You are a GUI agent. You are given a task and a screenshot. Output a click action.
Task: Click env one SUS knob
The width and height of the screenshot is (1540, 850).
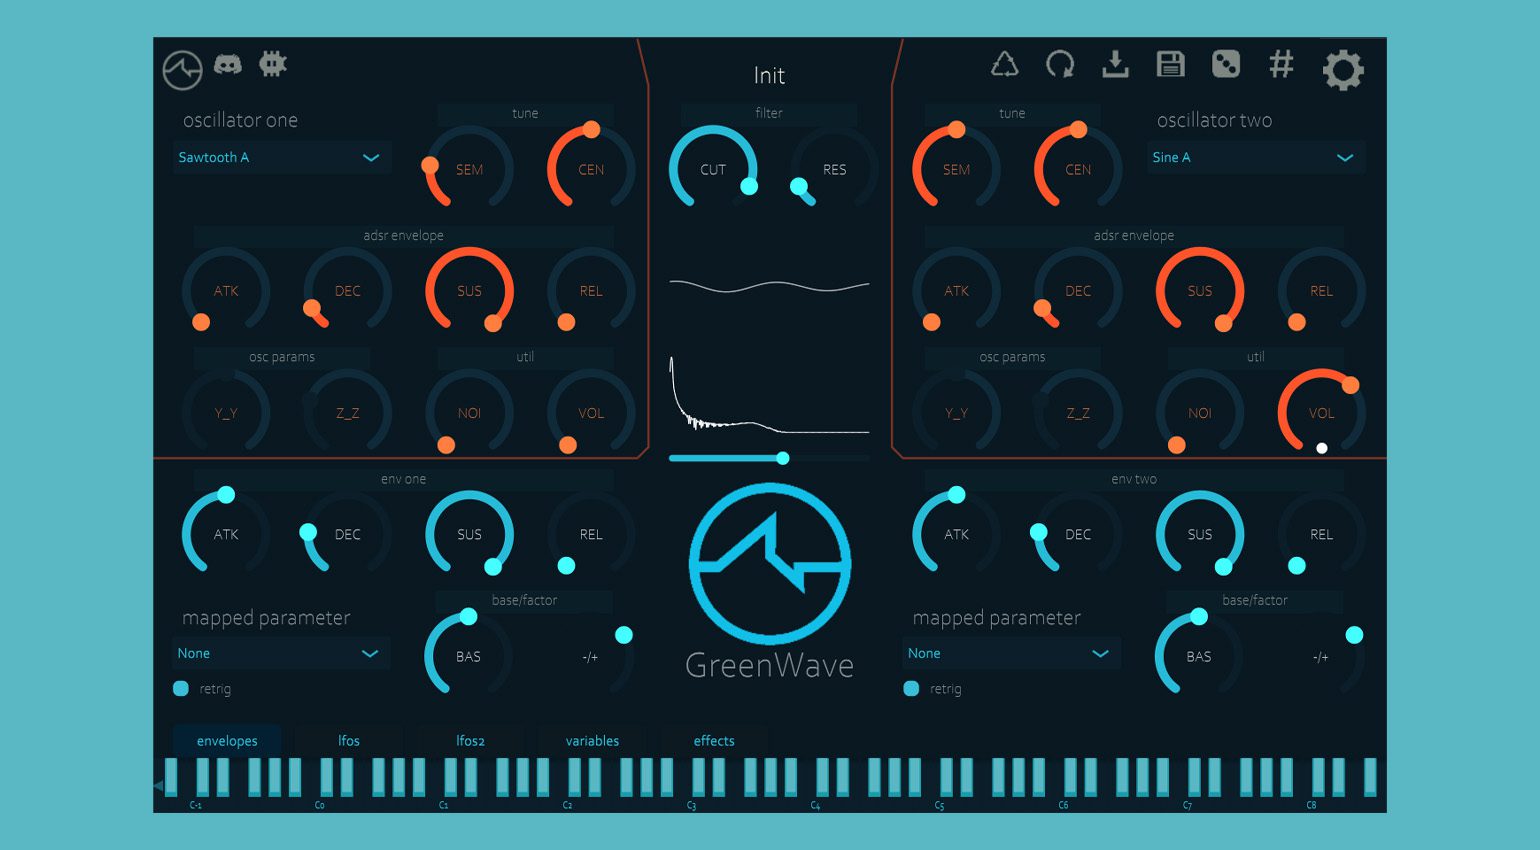click(x=469, y=534)
